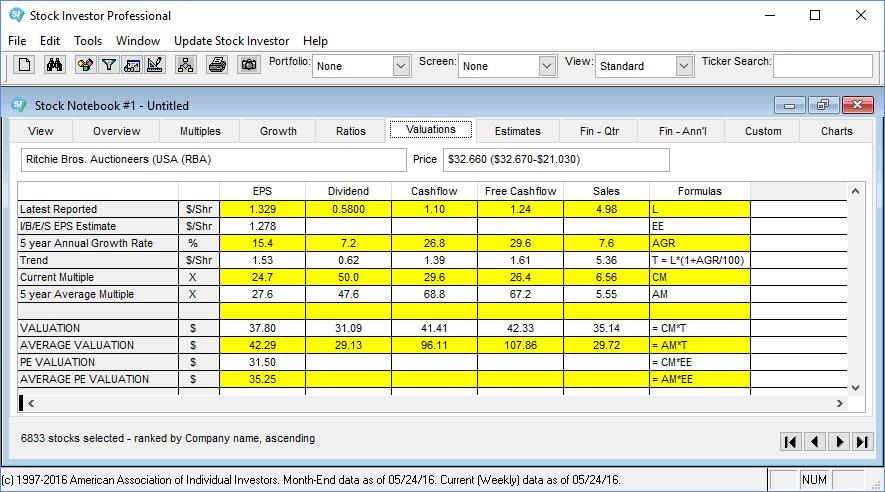The image size is (885, 492).
Task: Open the binoculars Find tool
Action: pos(54,65)
